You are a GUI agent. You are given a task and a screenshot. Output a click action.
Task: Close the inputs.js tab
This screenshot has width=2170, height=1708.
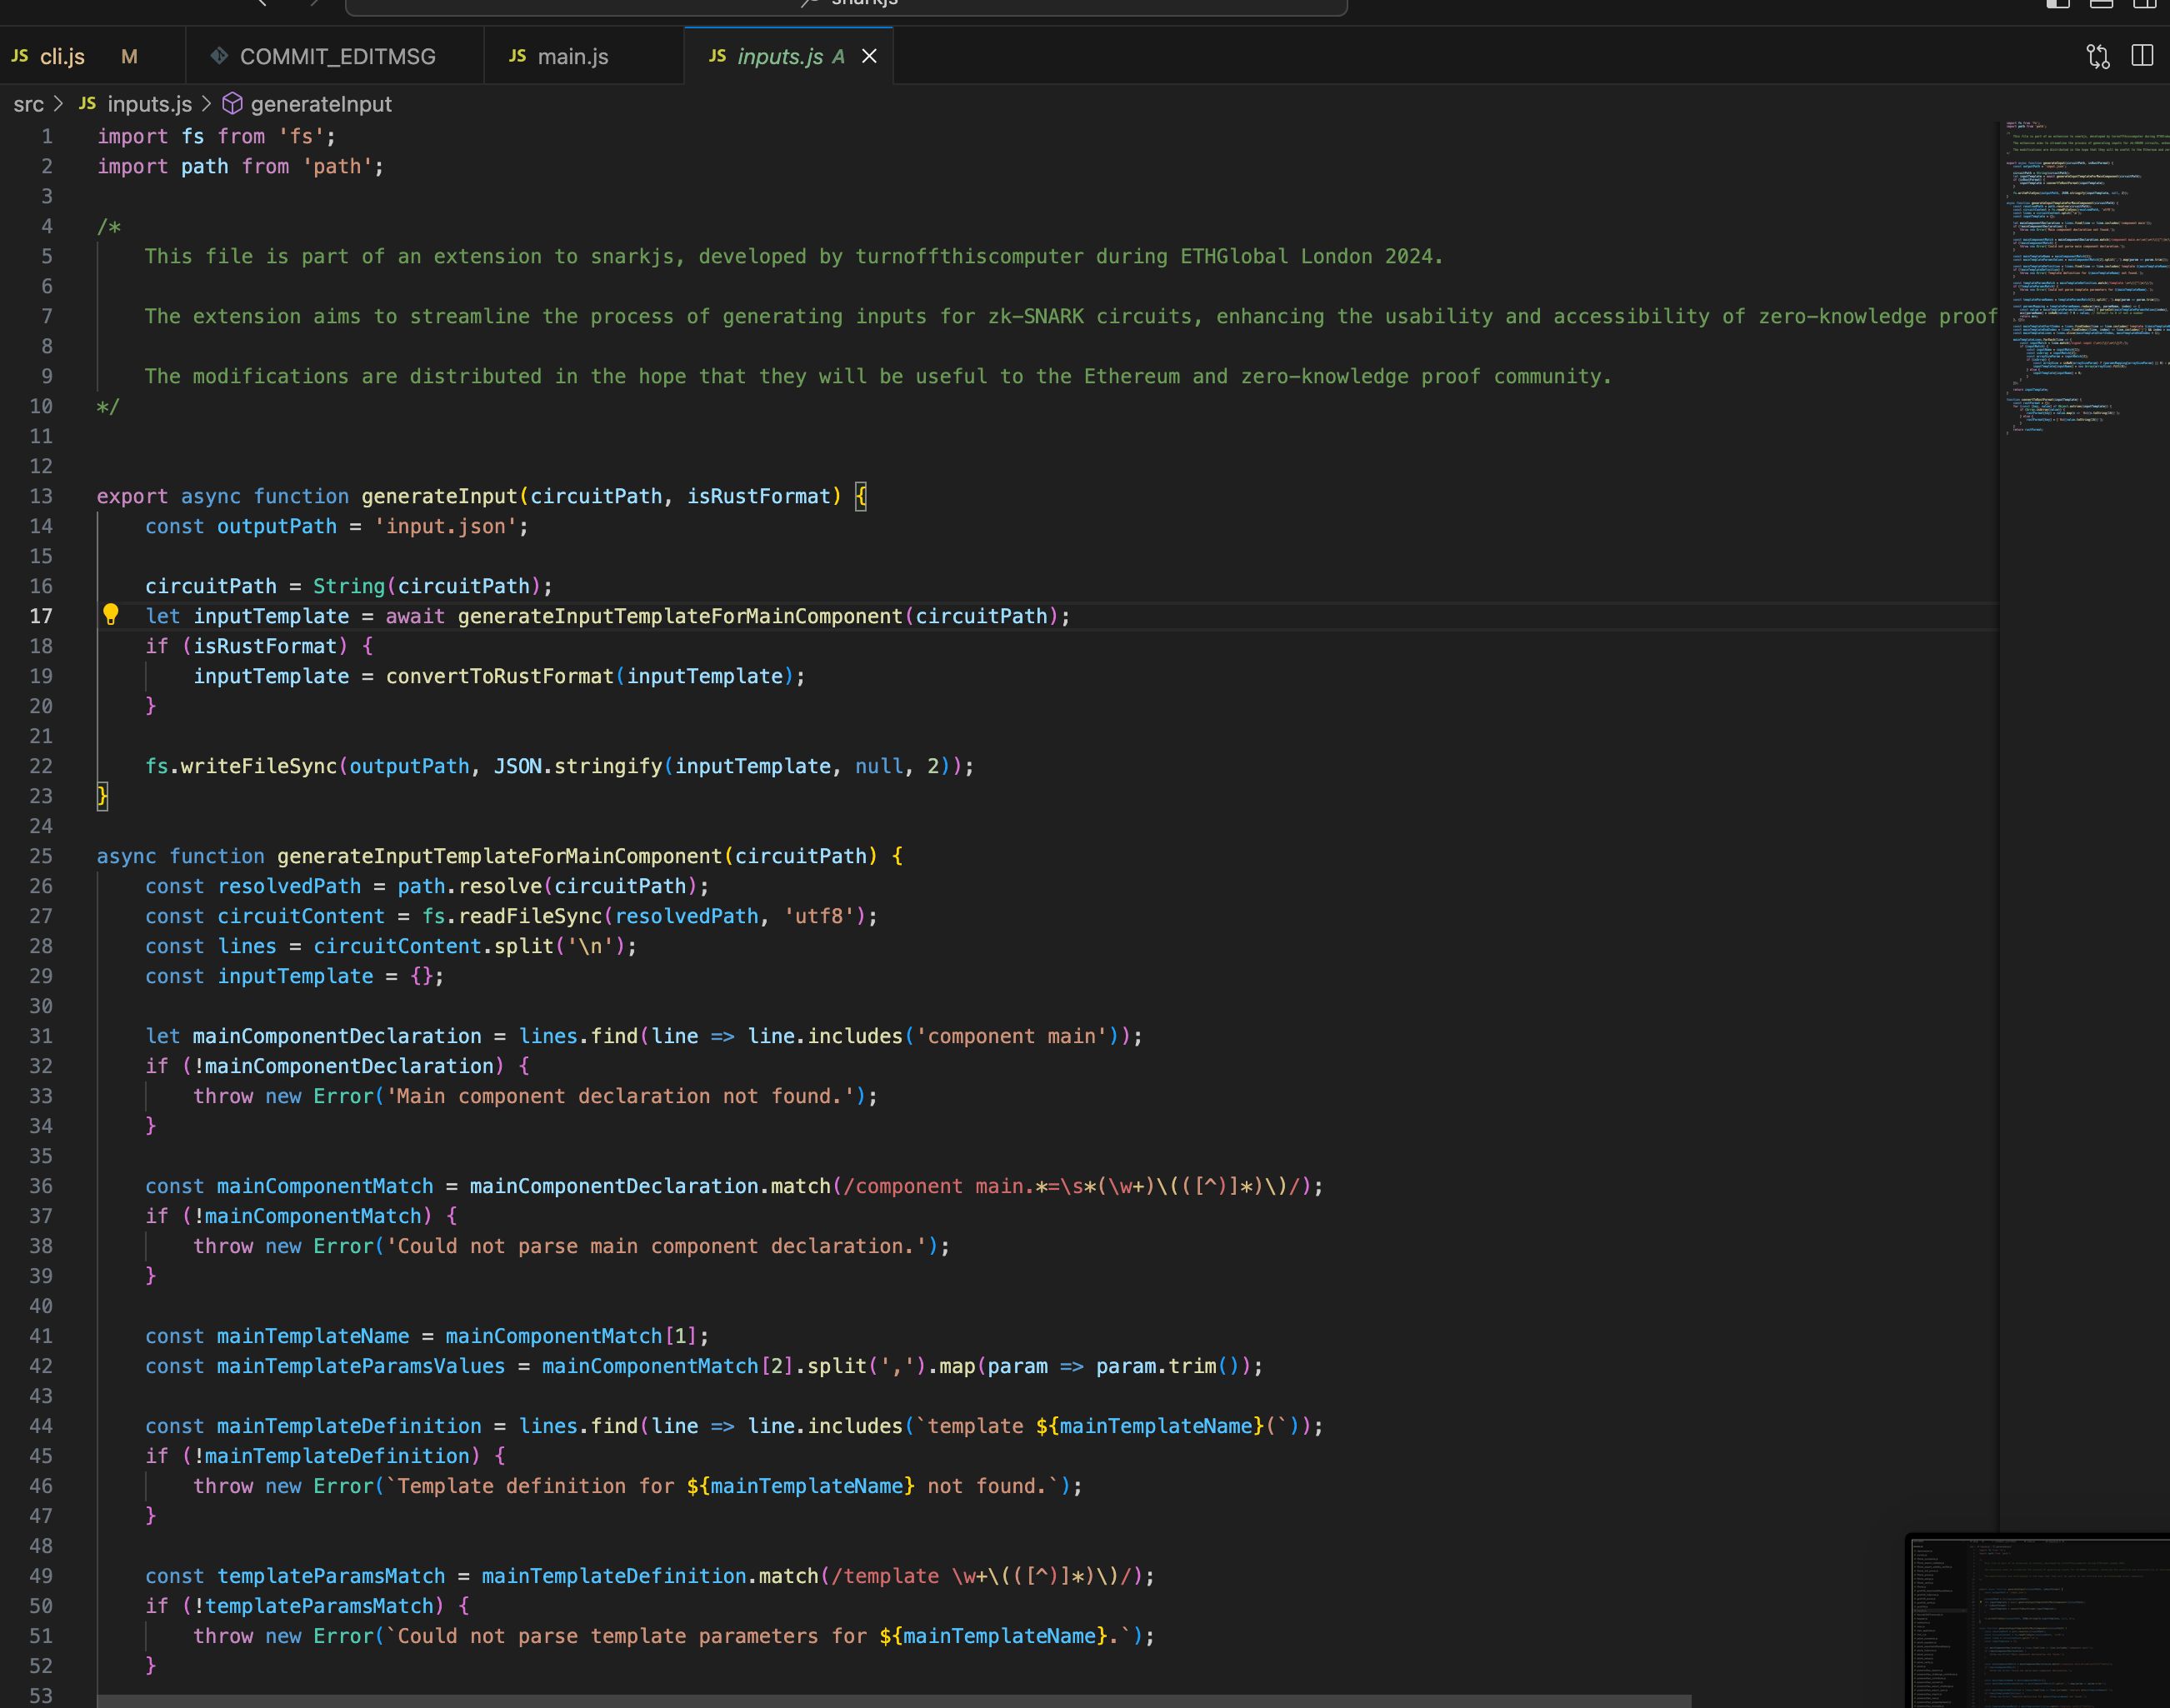click(869, 56)
